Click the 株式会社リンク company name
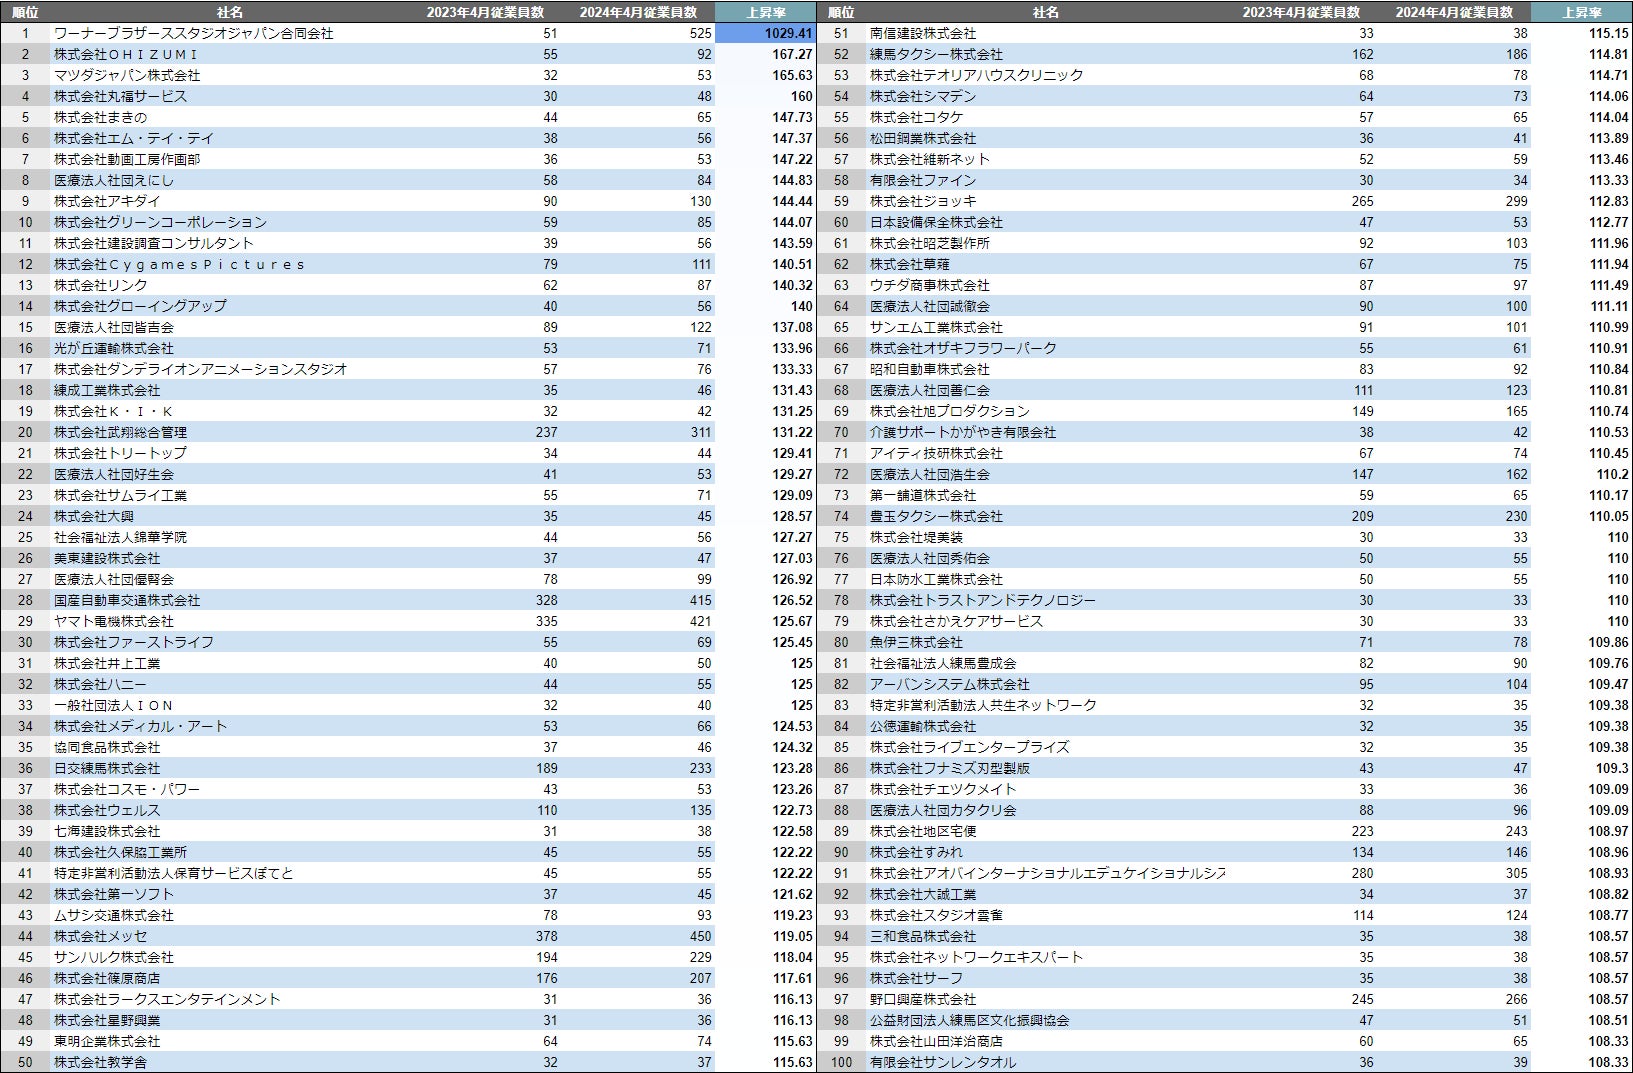Viewport: 1633px width, 1073px height. tap(101, 285)
